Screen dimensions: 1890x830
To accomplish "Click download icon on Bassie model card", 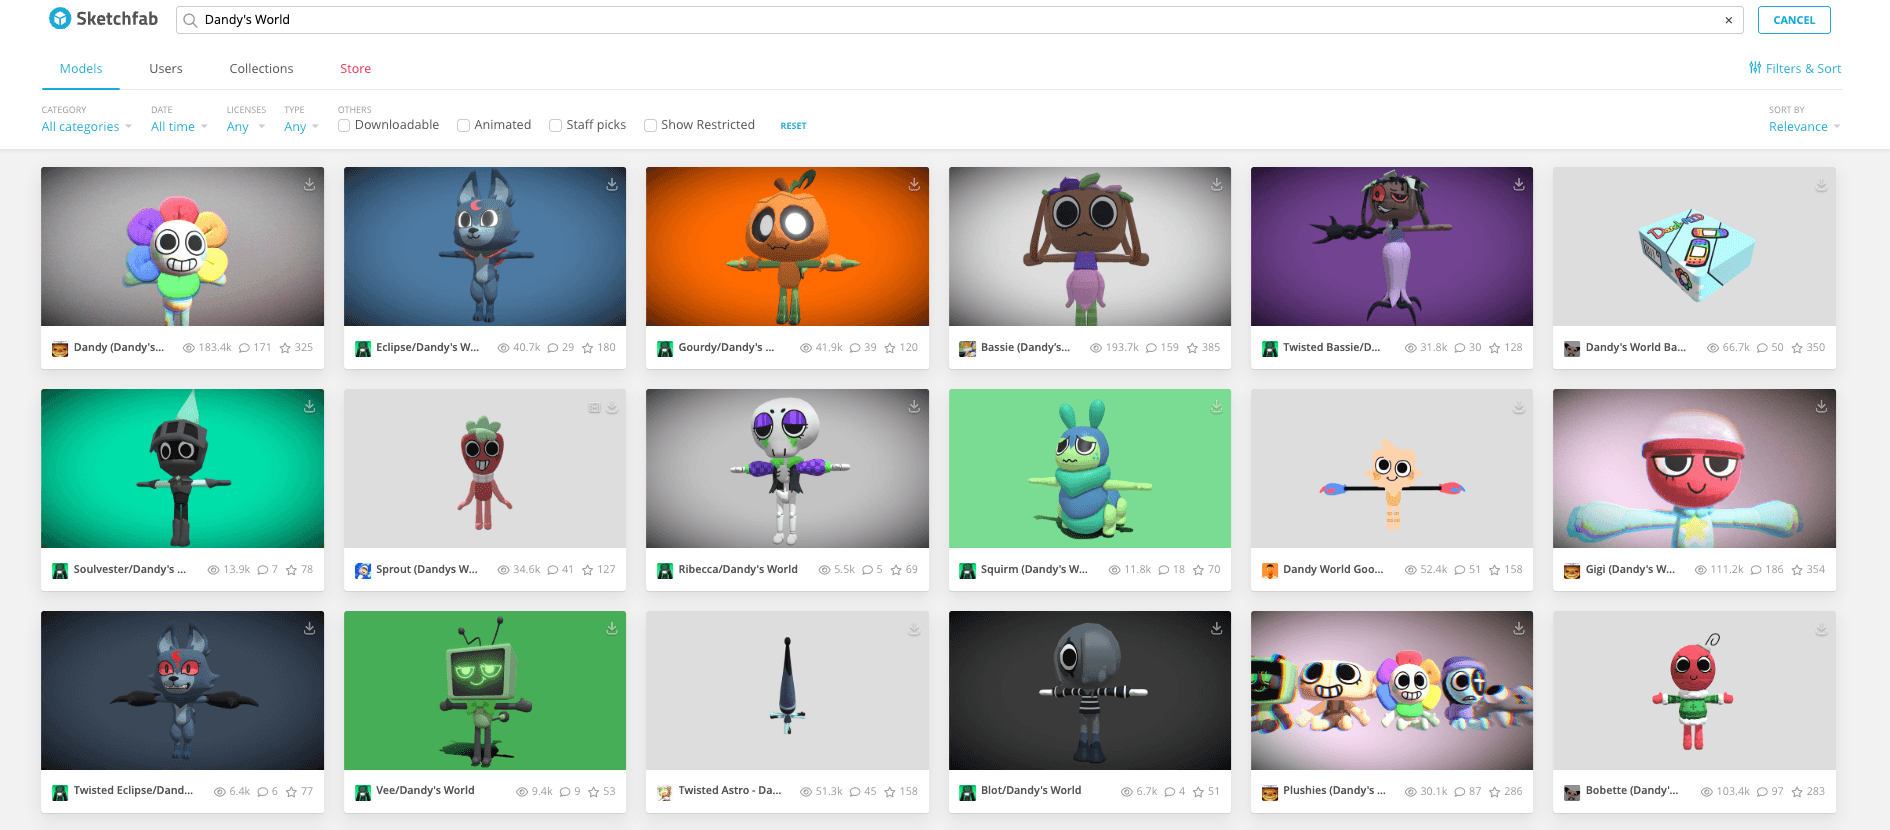I will (x=1217, y=184).
